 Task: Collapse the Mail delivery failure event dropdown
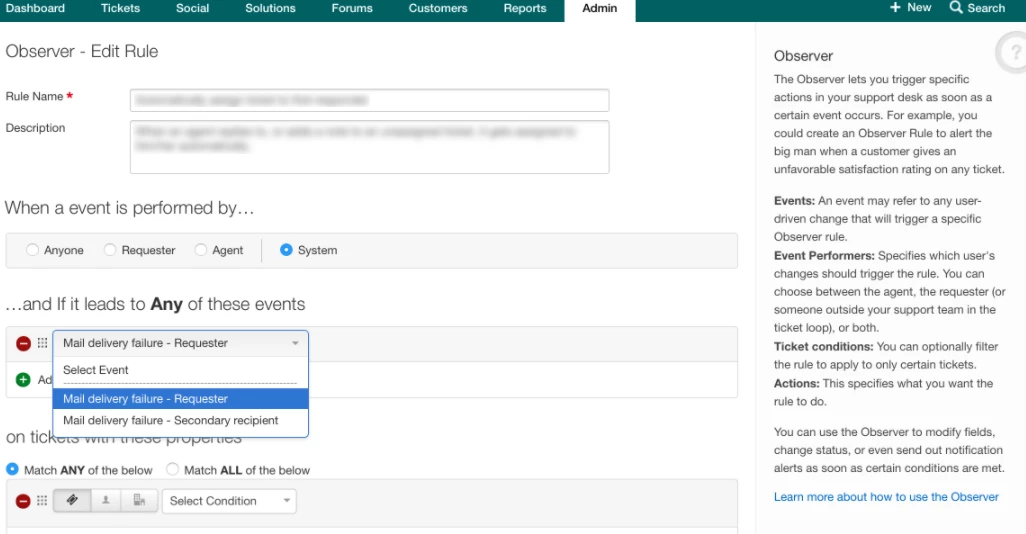click(181, 343)
